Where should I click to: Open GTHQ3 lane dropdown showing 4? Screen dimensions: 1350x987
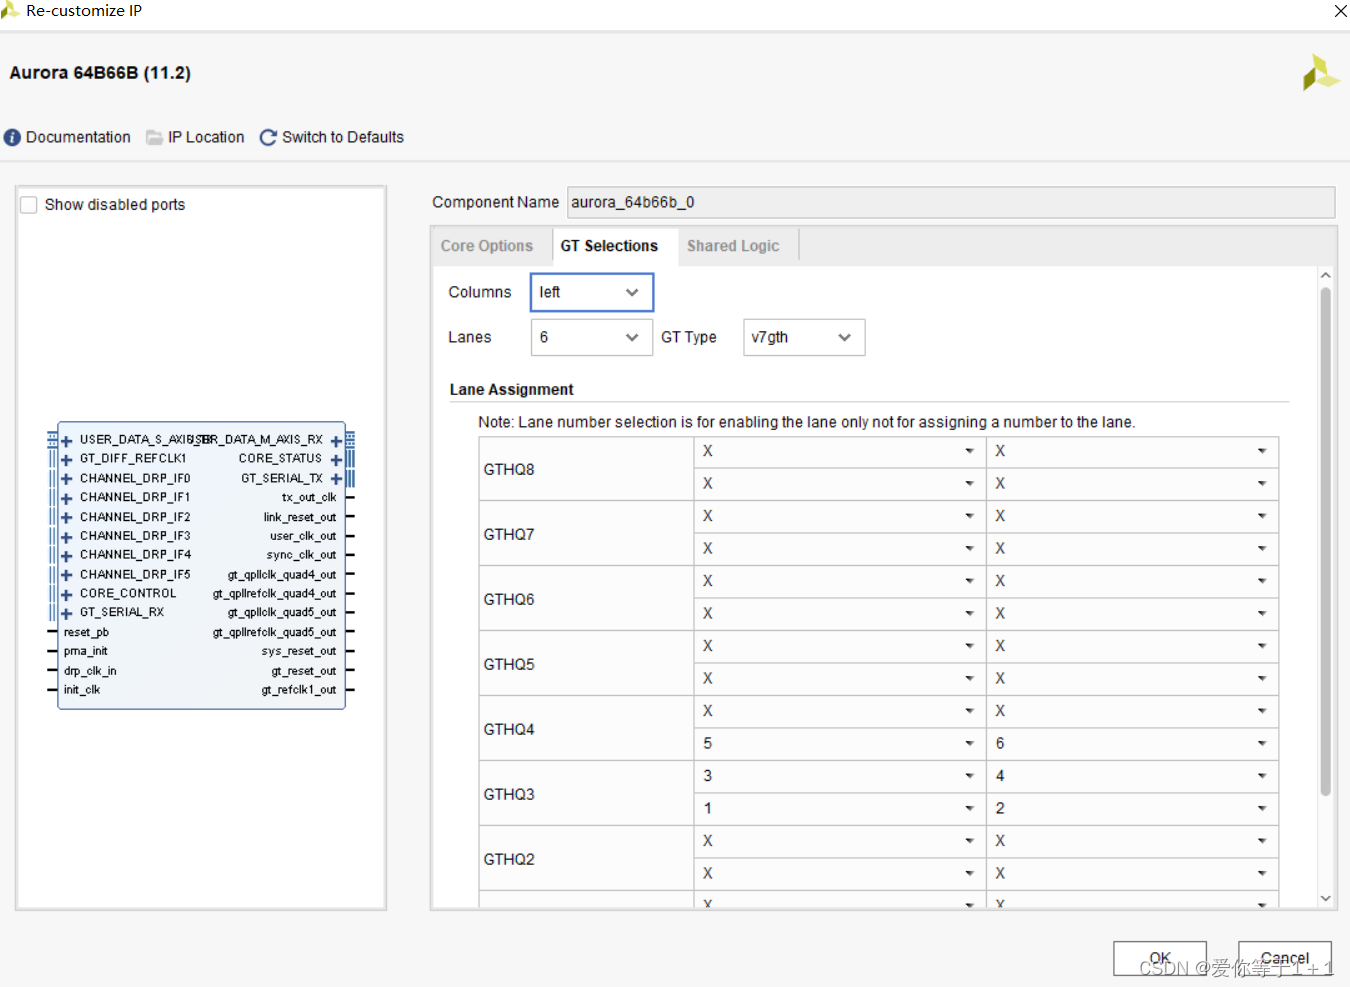click(1132, 777)
